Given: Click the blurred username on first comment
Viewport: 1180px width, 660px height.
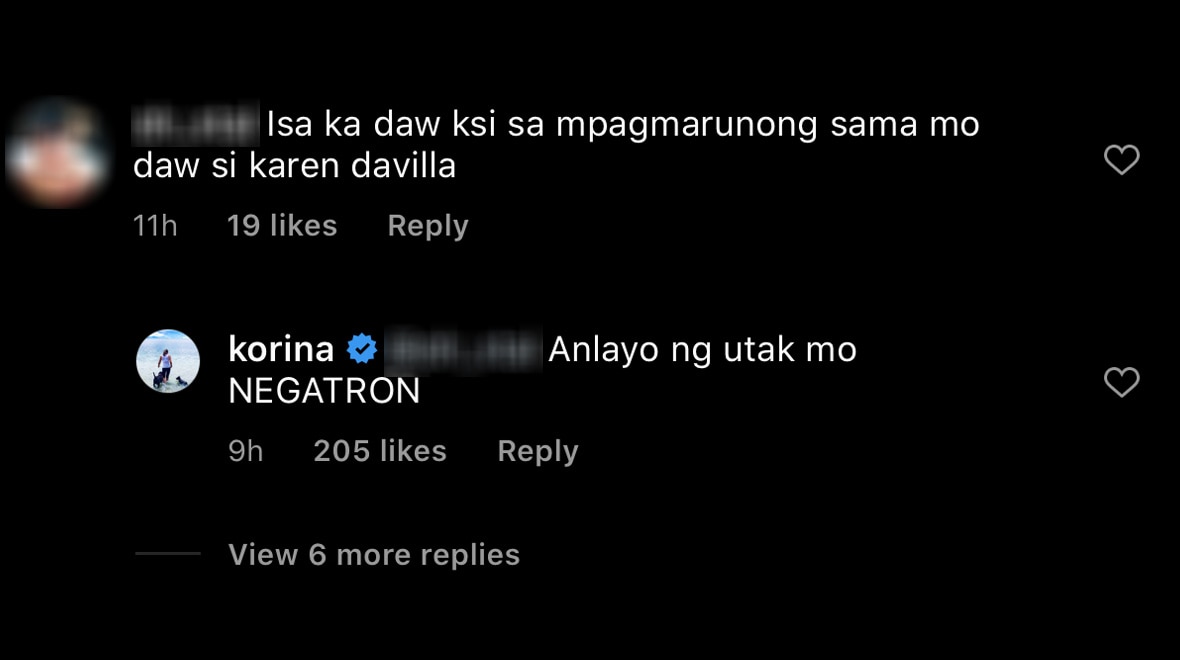Looking at the screenshot, I should coord(196,124).
